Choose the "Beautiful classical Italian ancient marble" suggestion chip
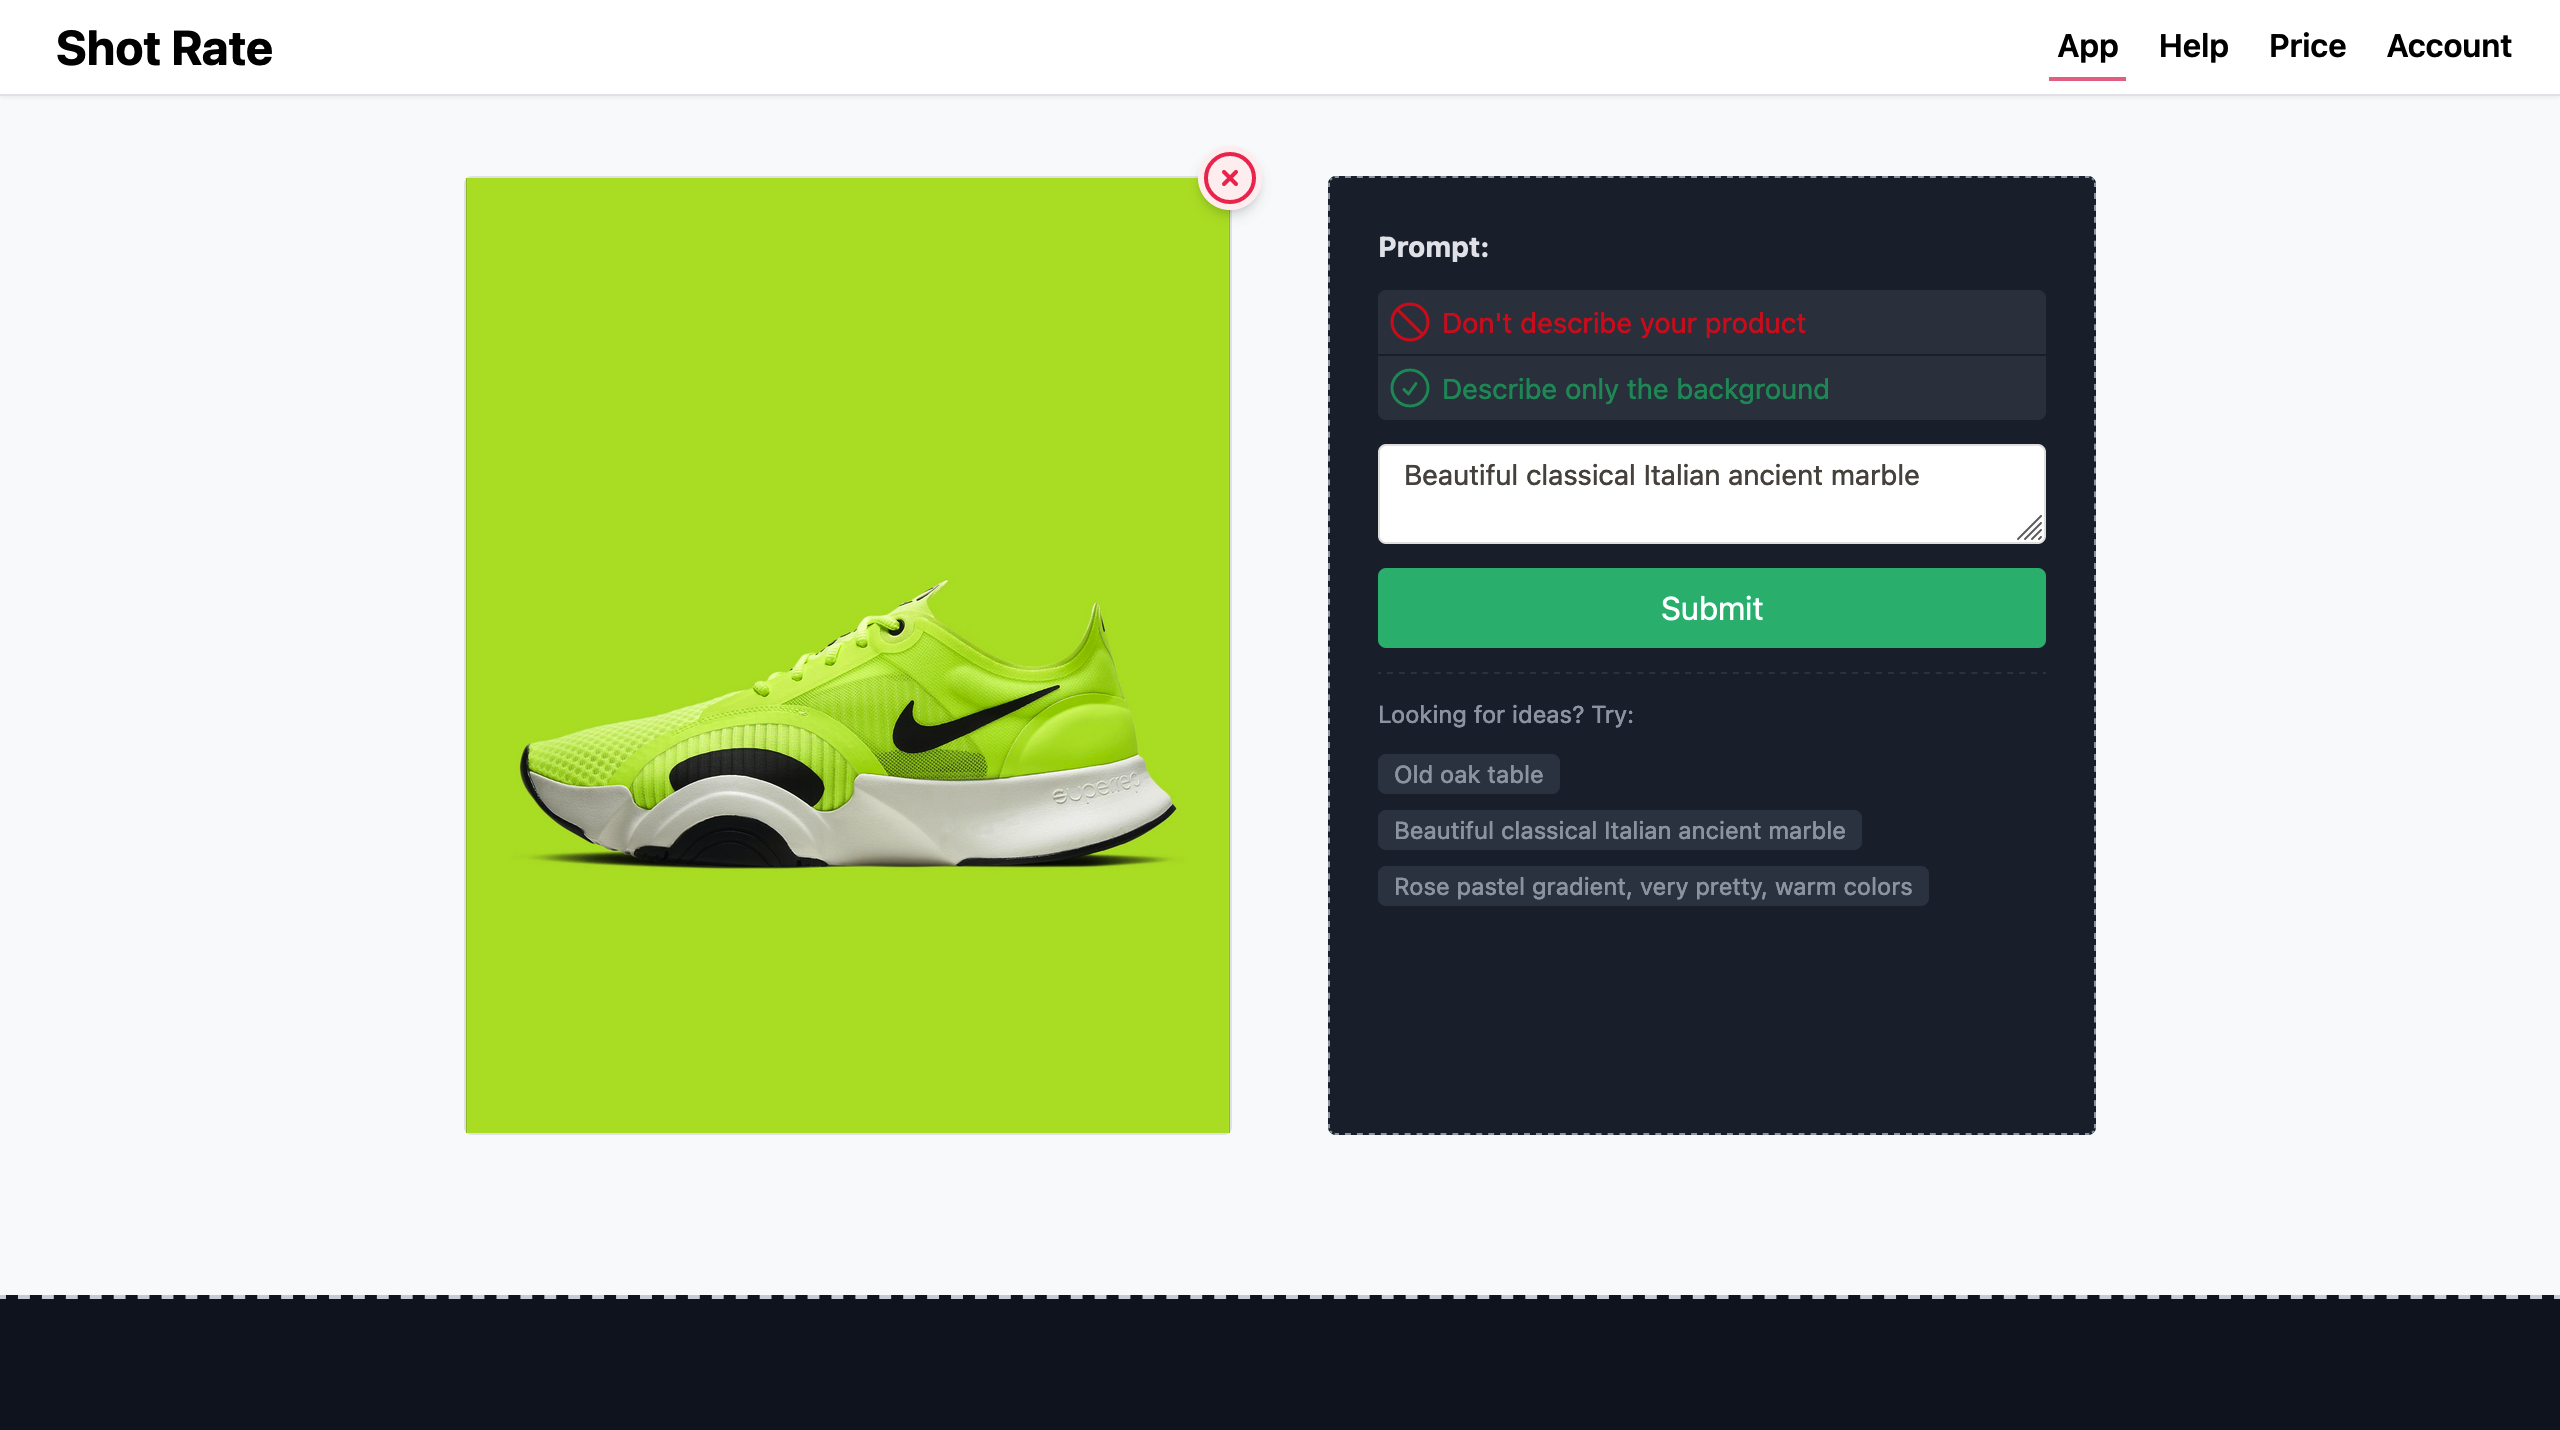Image resolution: width=2560 pixels, height=1430 pixels. (x=1619, y=830)
